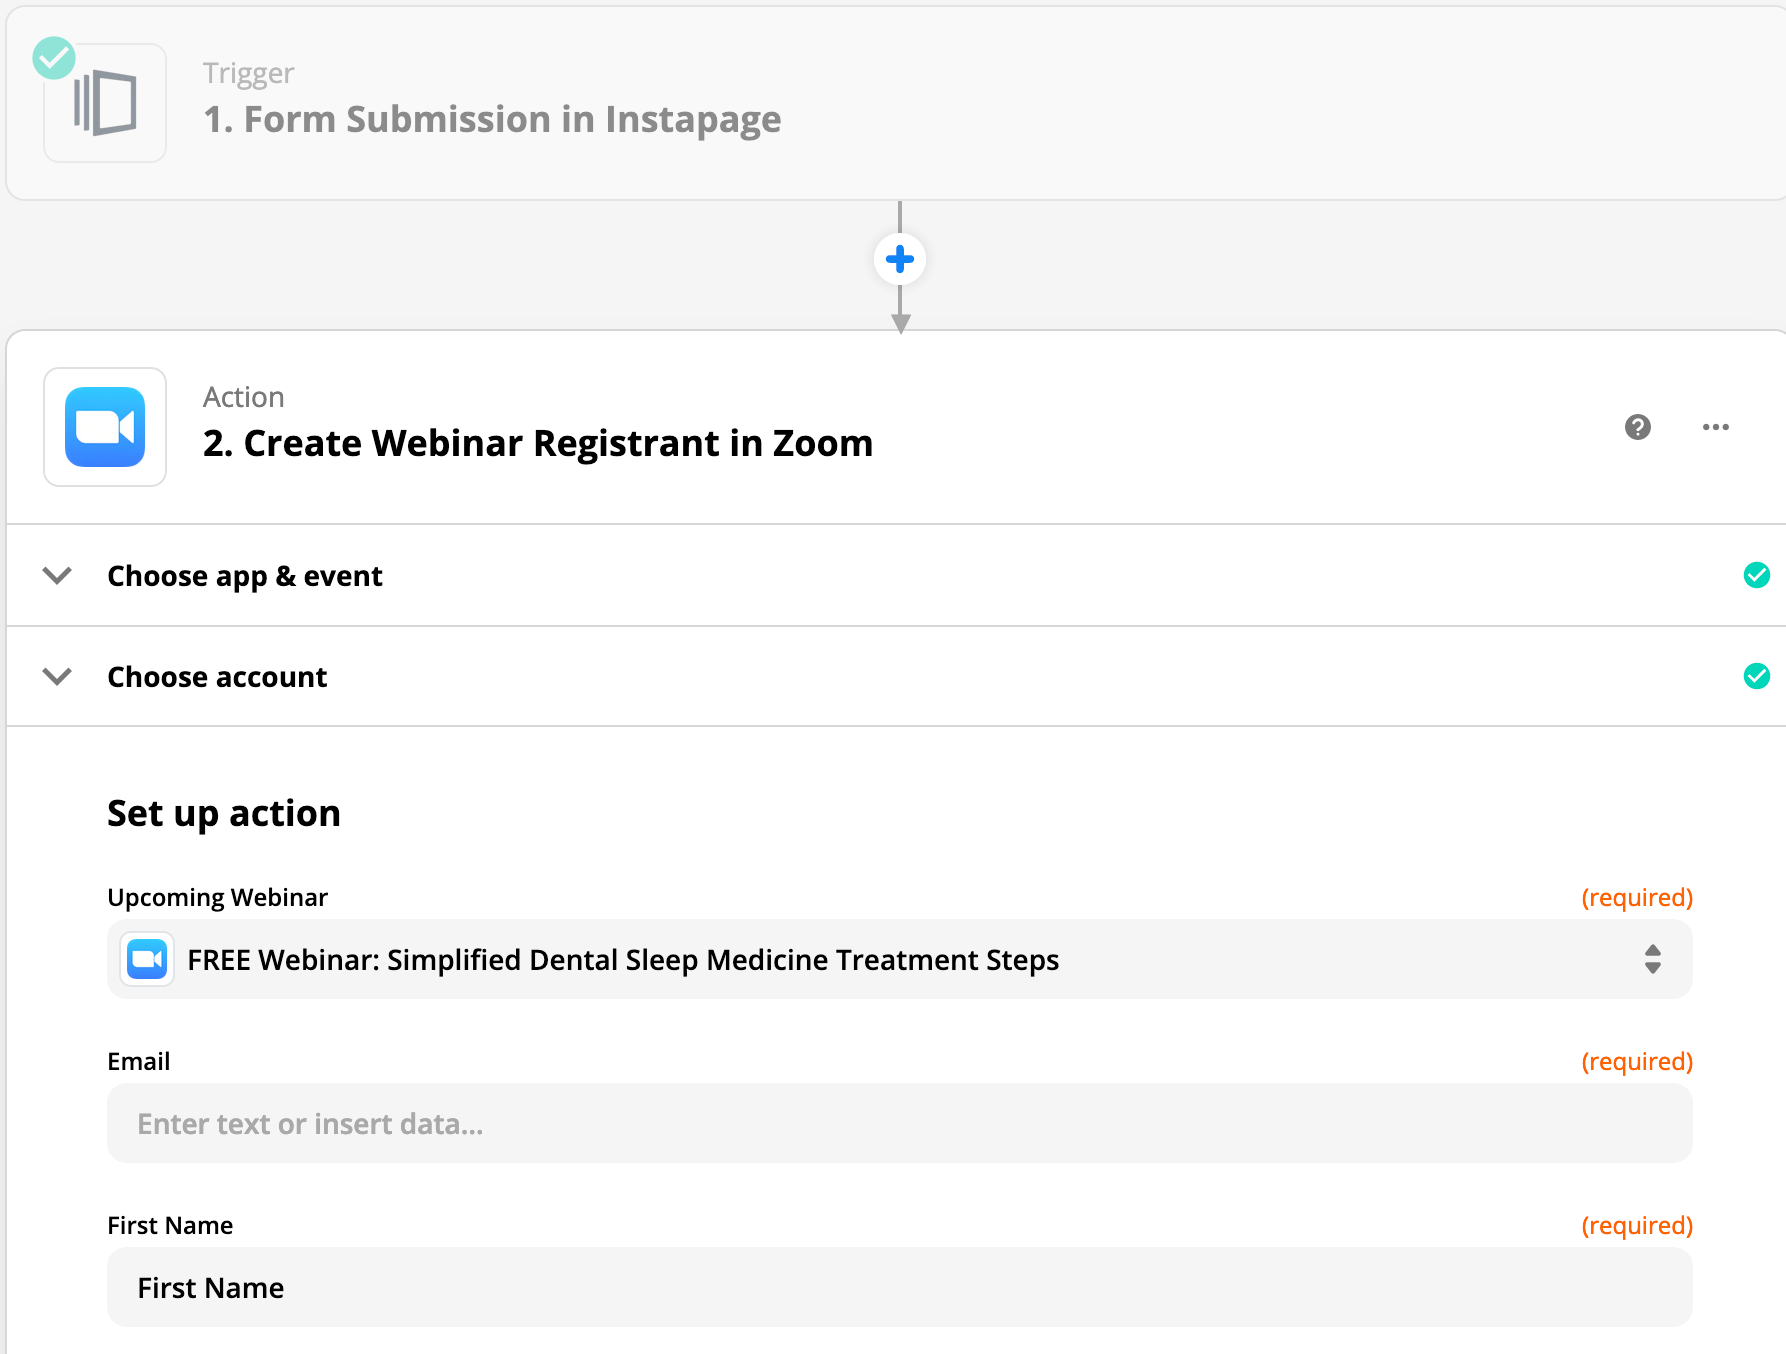Image resolution: width=1786 pixels, height=1354 pixels.
Task: Expand the Choose account chevron
Action: [58, 677]
